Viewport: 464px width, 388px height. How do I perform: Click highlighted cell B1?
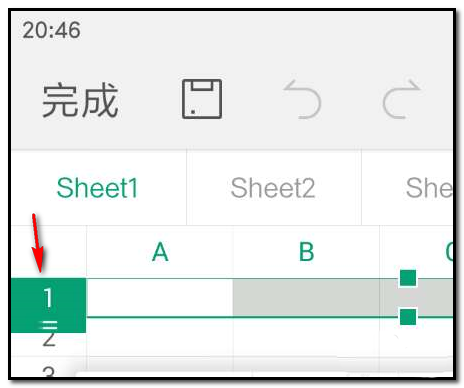(x=306, y=297)
